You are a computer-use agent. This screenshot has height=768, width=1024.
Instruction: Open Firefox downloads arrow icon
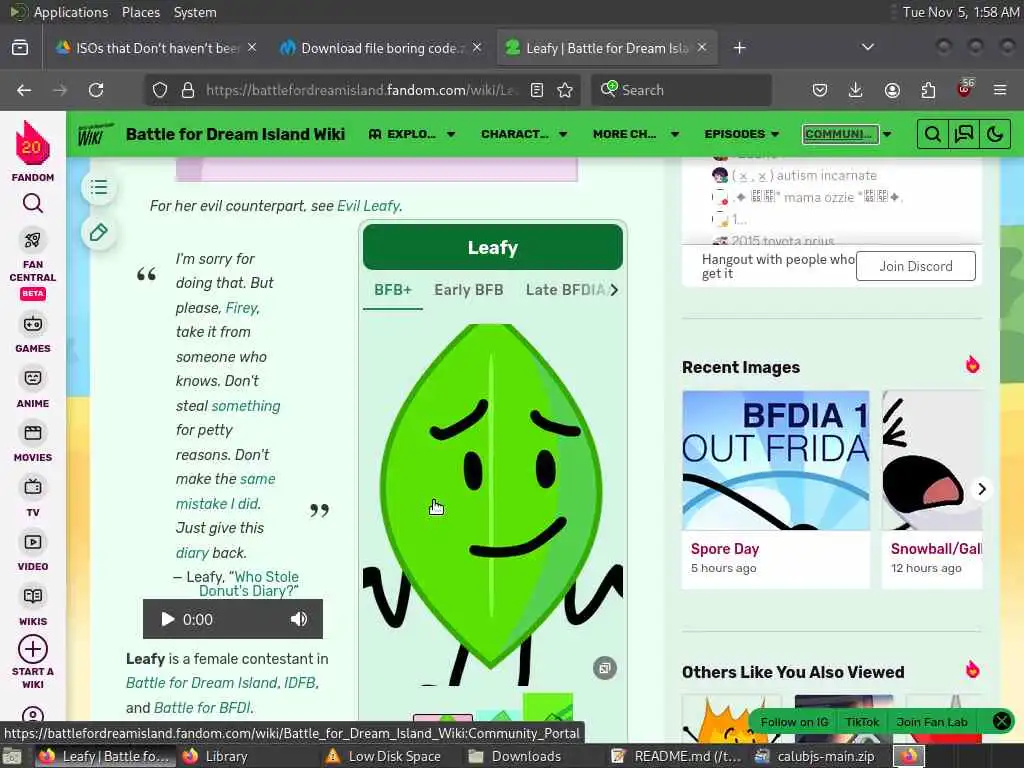(x=855, y=90)
